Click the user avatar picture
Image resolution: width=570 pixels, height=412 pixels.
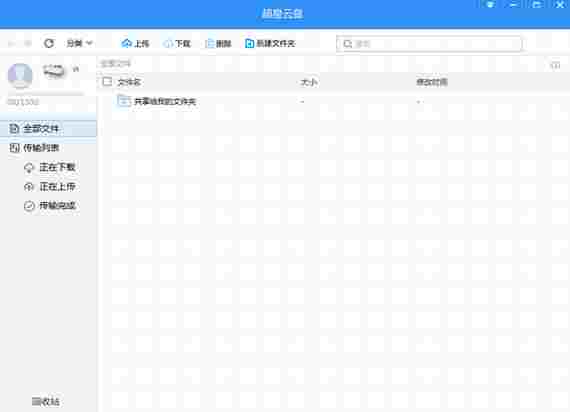tap(20, 76)
